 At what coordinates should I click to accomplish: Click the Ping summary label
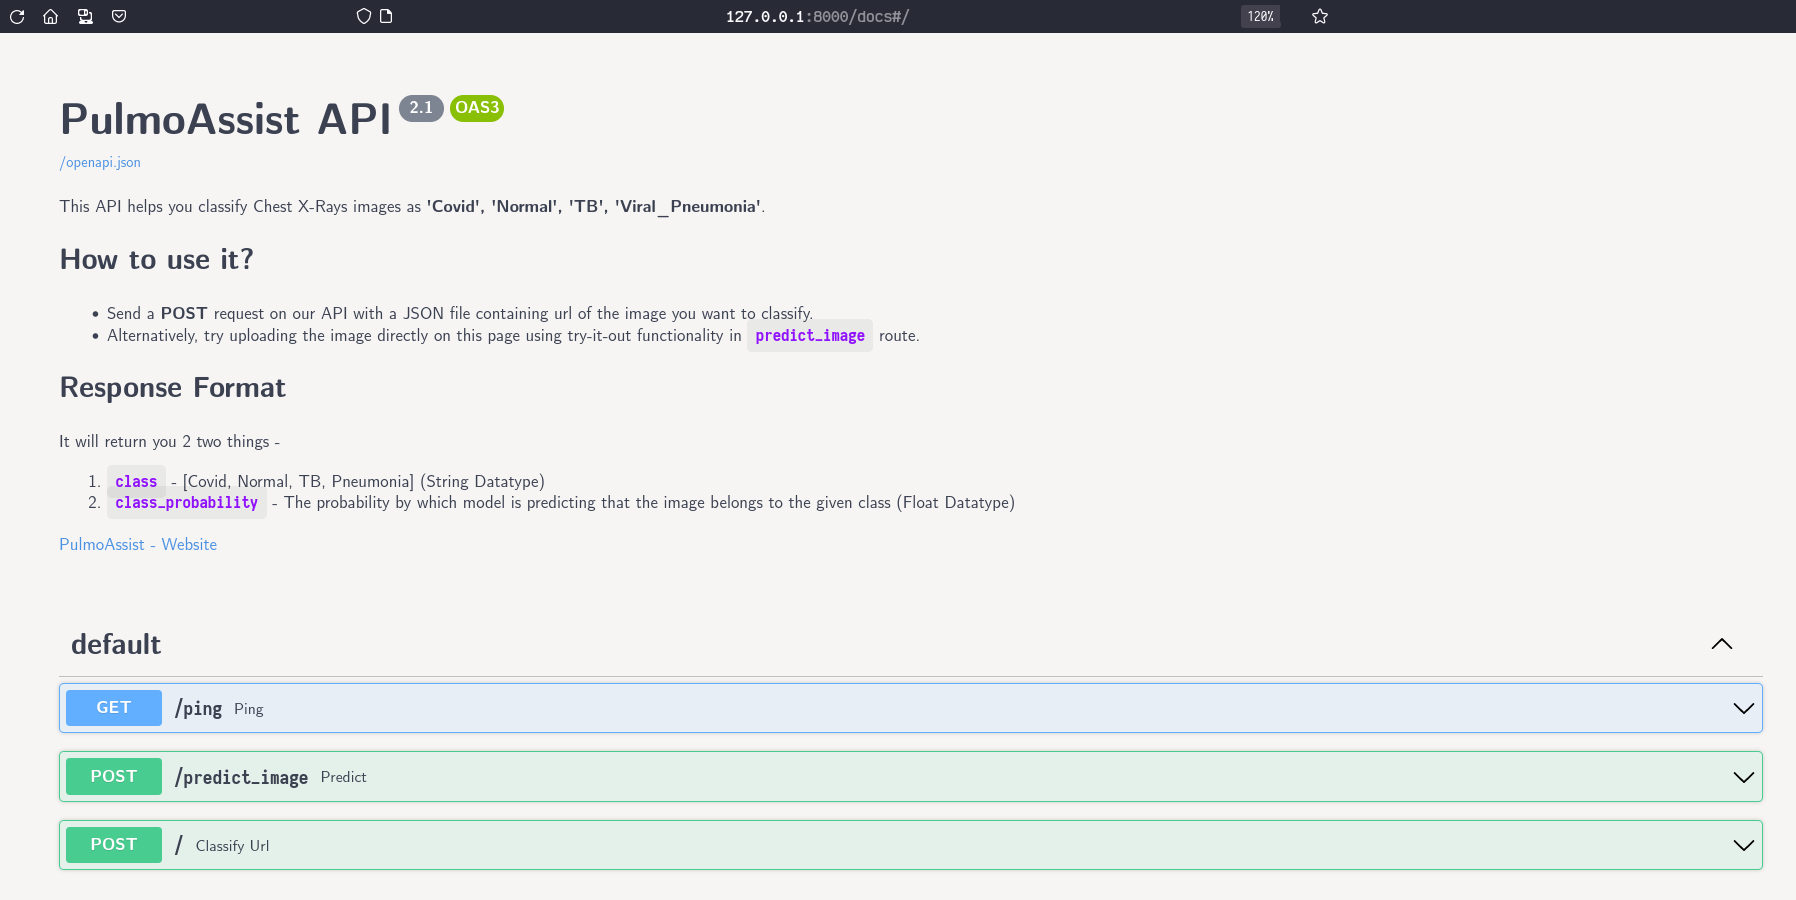(249, 709)
